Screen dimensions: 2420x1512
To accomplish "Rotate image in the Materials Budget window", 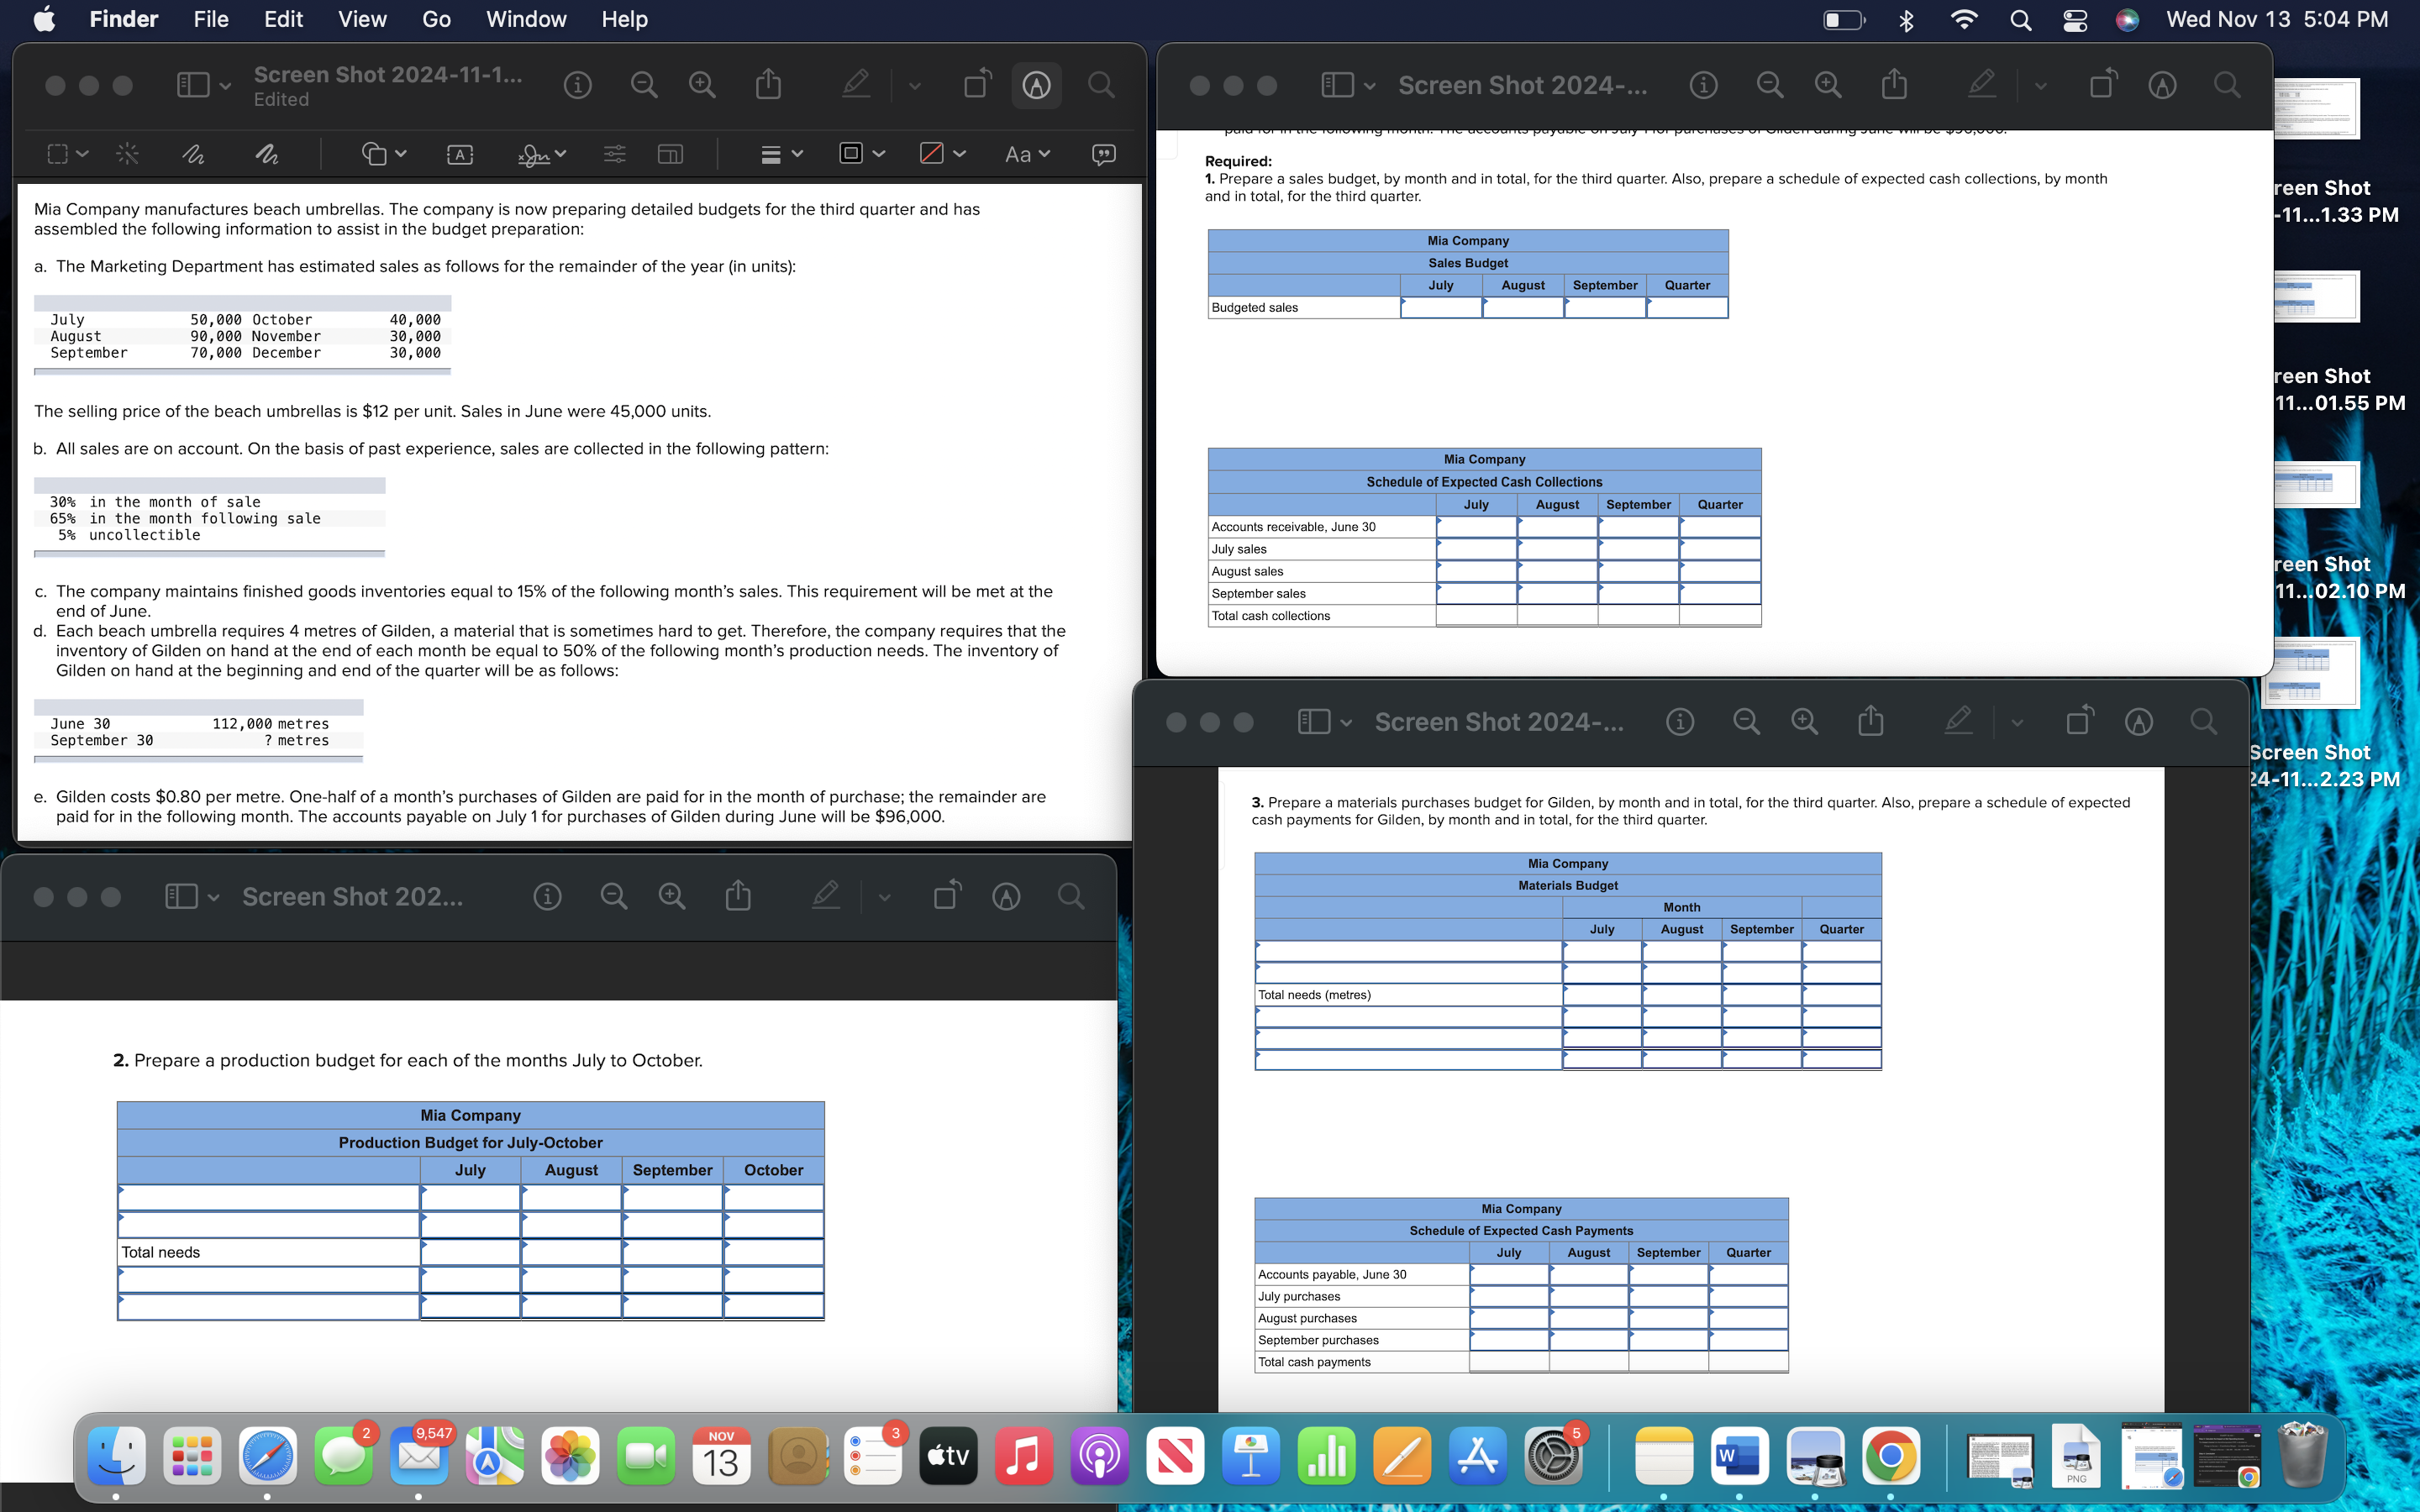I will pos(2080,720).
